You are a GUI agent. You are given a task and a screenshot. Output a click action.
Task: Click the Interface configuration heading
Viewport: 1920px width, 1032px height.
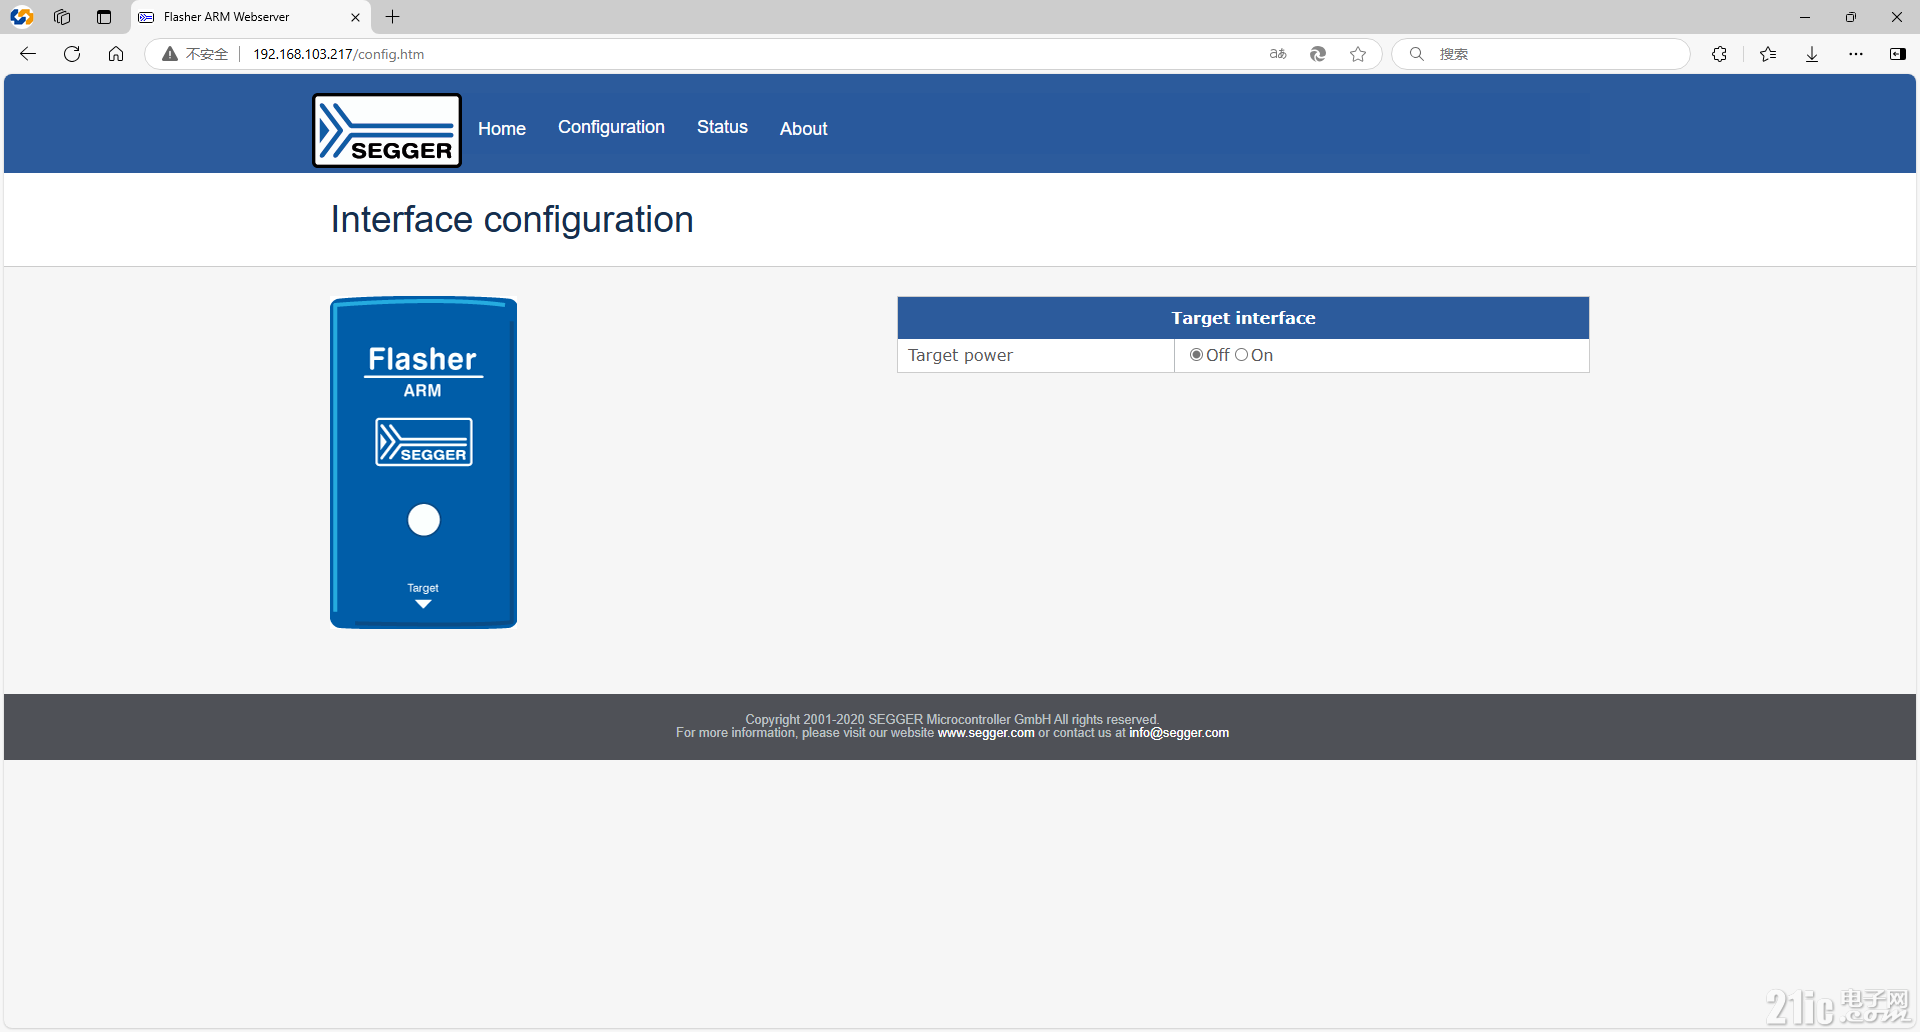[x=512, y=219]
